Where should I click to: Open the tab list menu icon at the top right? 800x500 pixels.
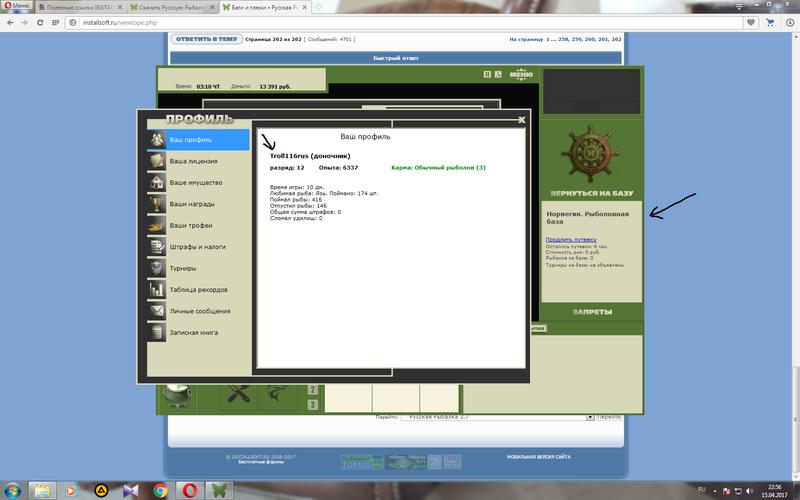point(739,7)
